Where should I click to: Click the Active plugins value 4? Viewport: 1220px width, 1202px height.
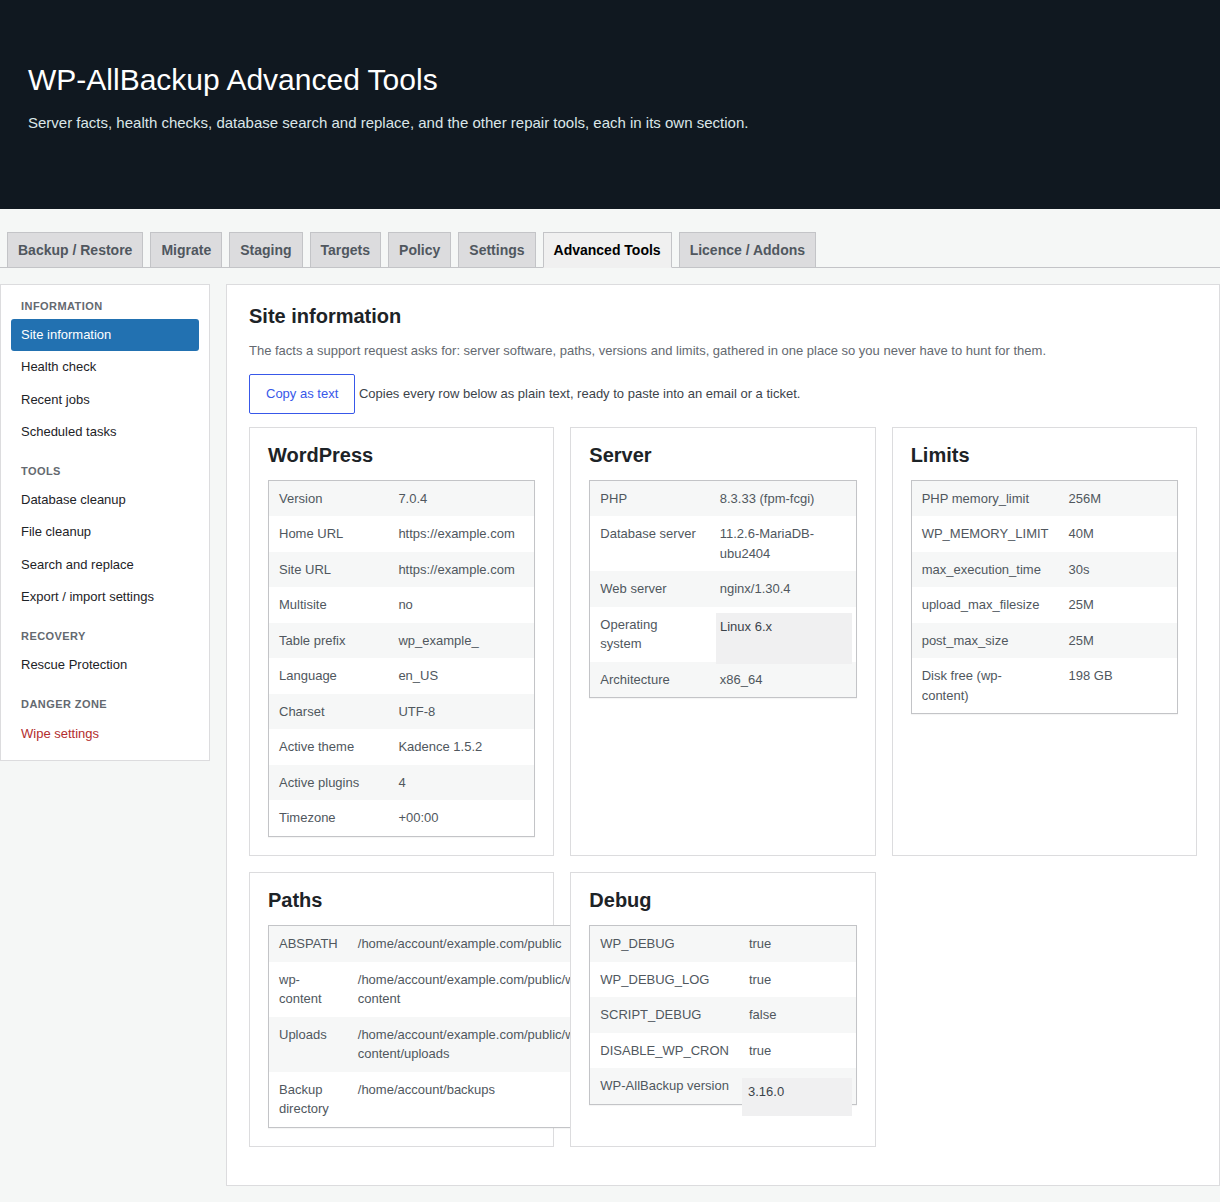point(402,783)
